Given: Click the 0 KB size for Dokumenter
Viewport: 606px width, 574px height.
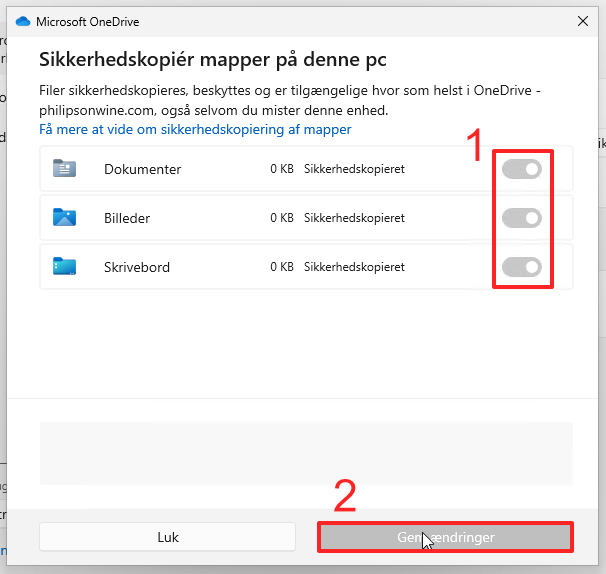Looking at the screenshot, I should click(x=282, y=169).
